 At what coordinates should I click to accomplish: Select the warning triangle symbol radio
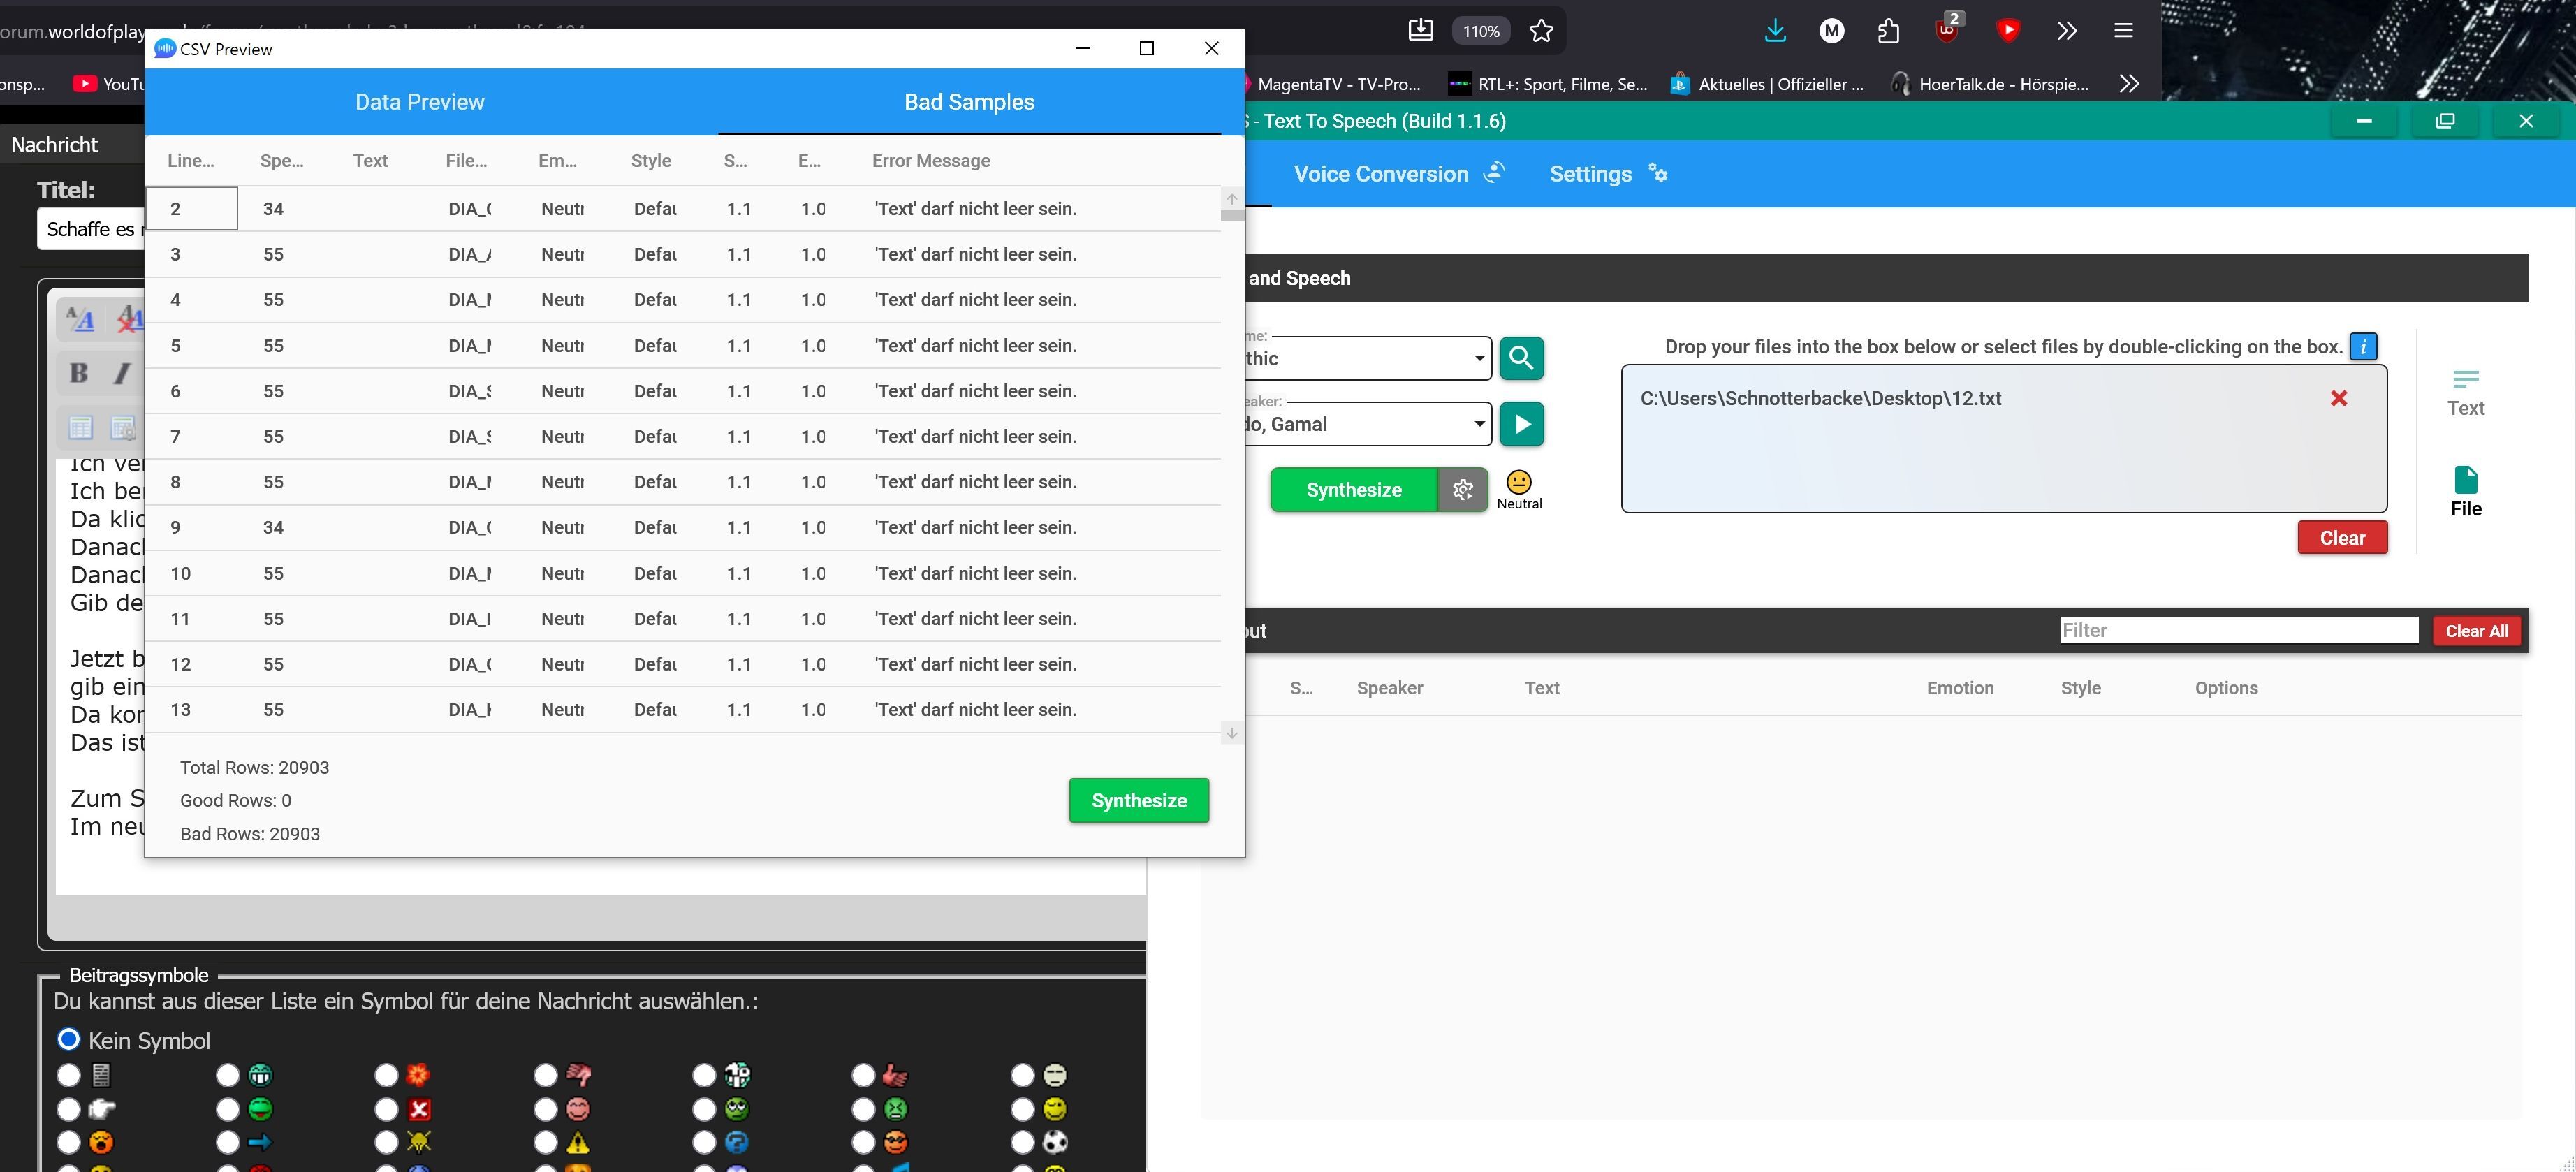click(x=545, y=1142)
